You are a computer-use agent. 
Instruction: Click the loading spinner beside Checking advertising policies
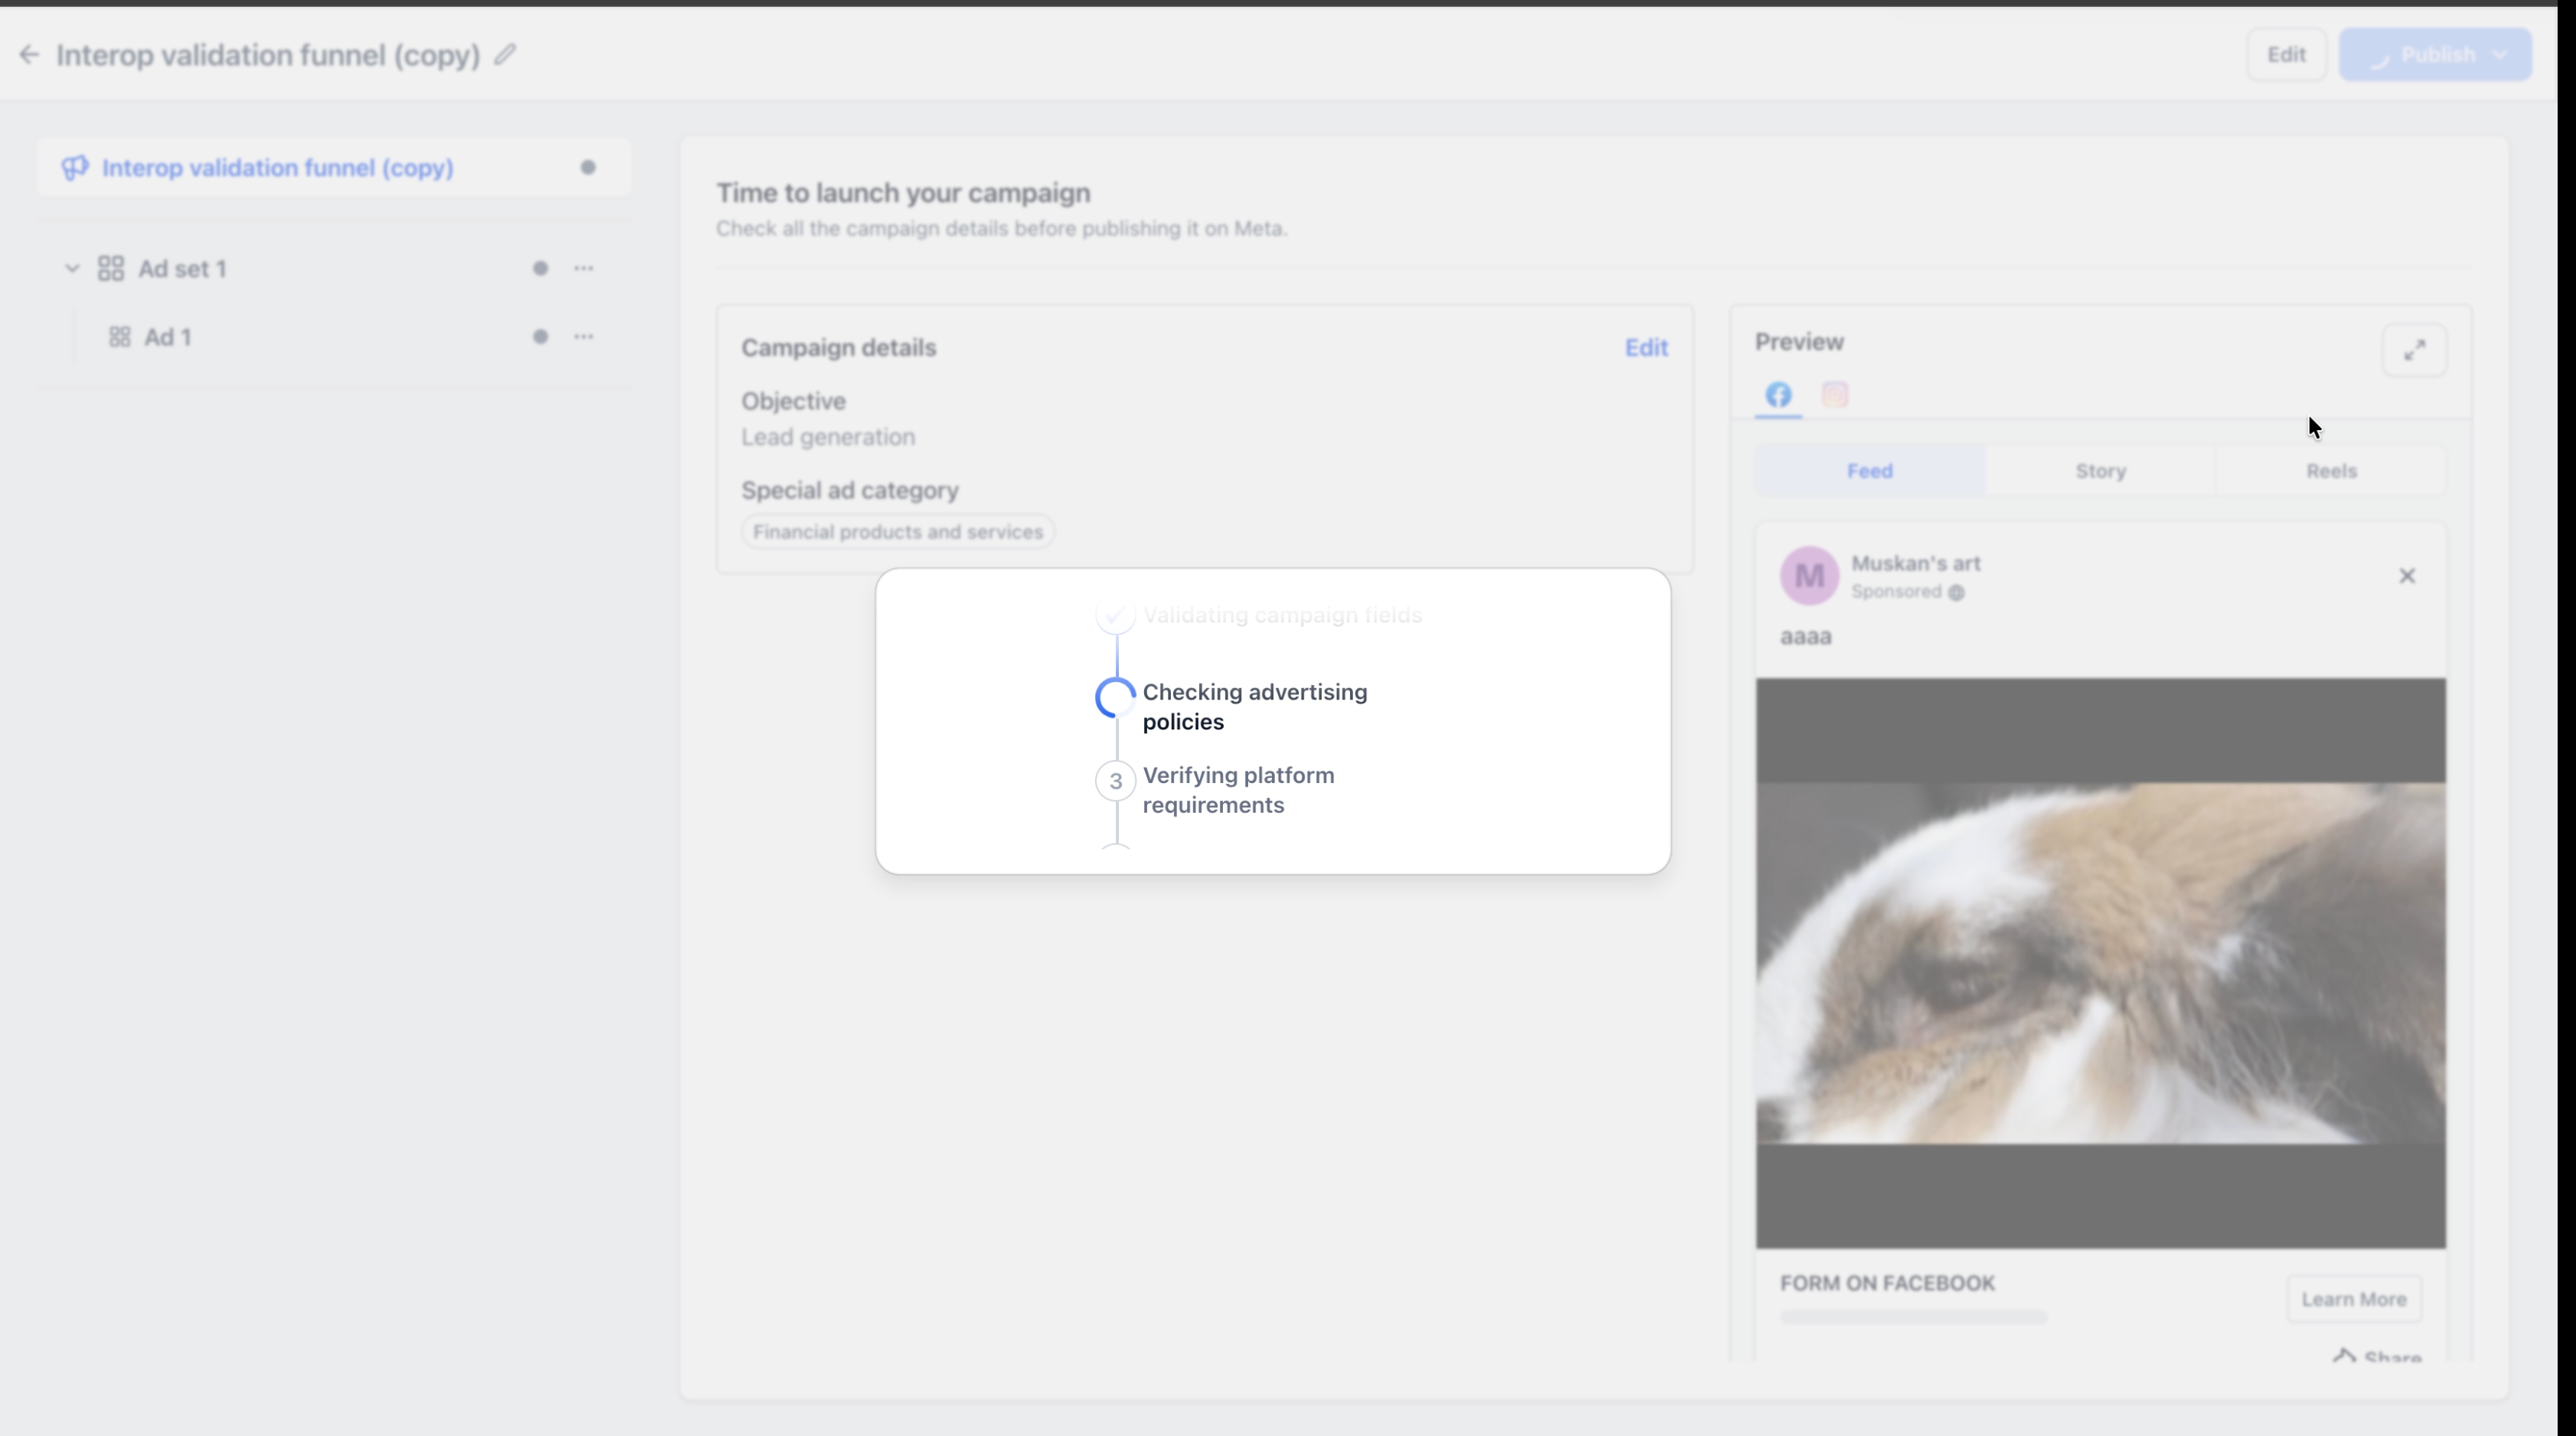click(x=1115, y=698)
